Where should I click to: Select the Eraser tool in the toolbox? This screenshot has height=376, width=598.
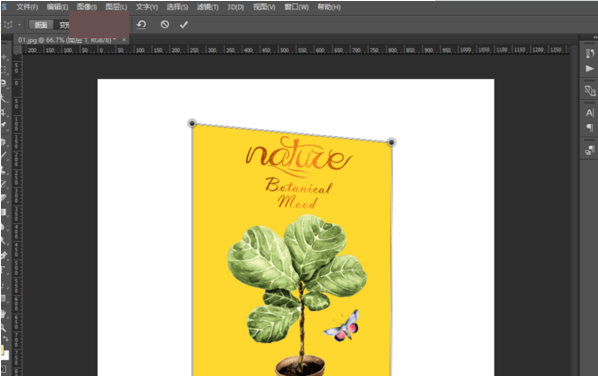pyautogui.click(x=4, y=197)
